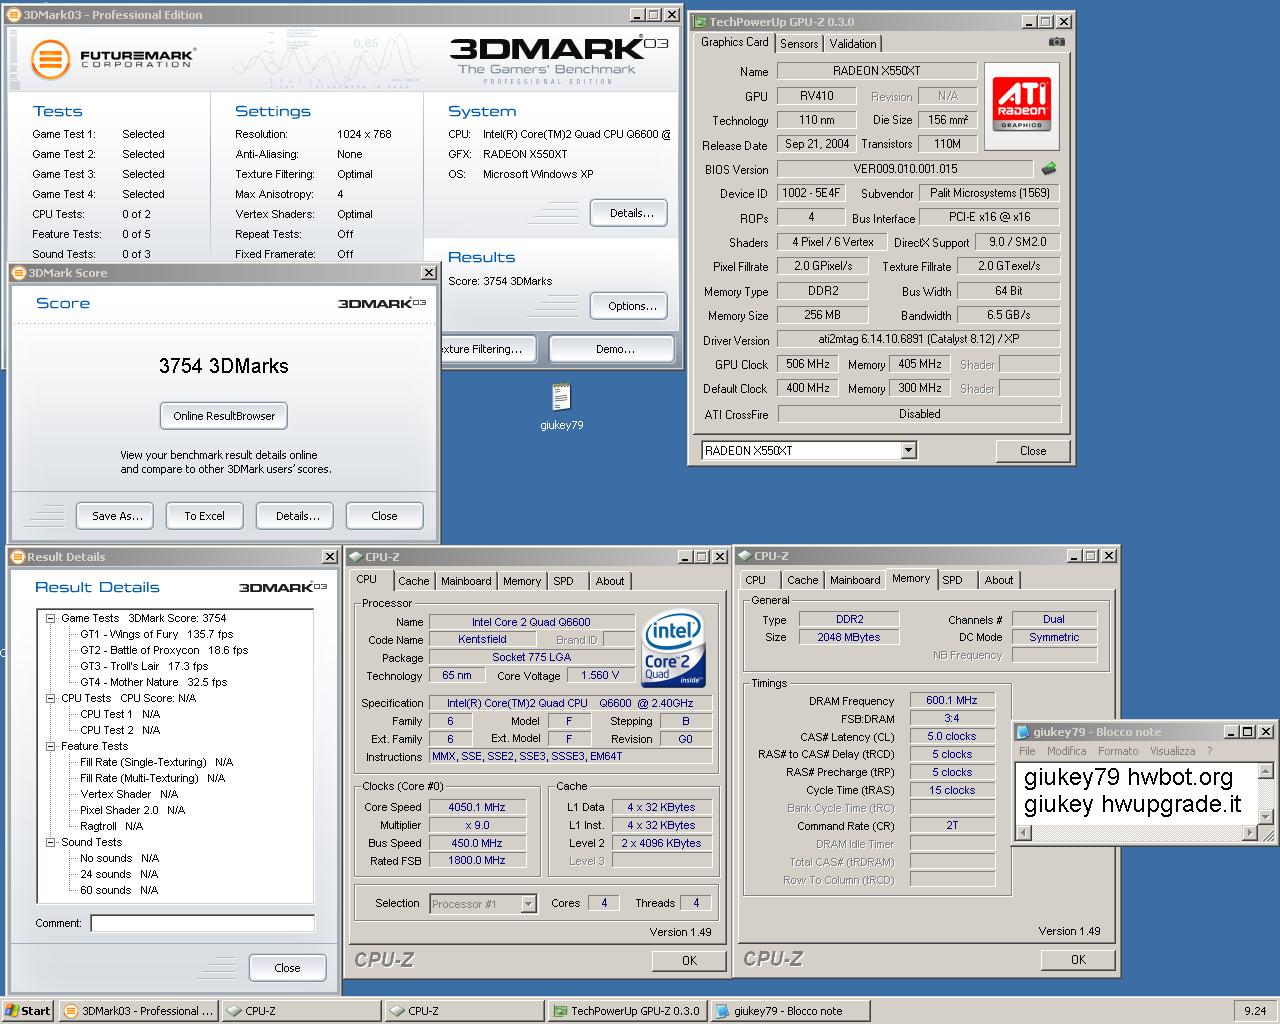This screenshot has width=1280, height=1024.
Task: Click the giukey79 Blocco note taskbar button
Action: point(789,1011)
